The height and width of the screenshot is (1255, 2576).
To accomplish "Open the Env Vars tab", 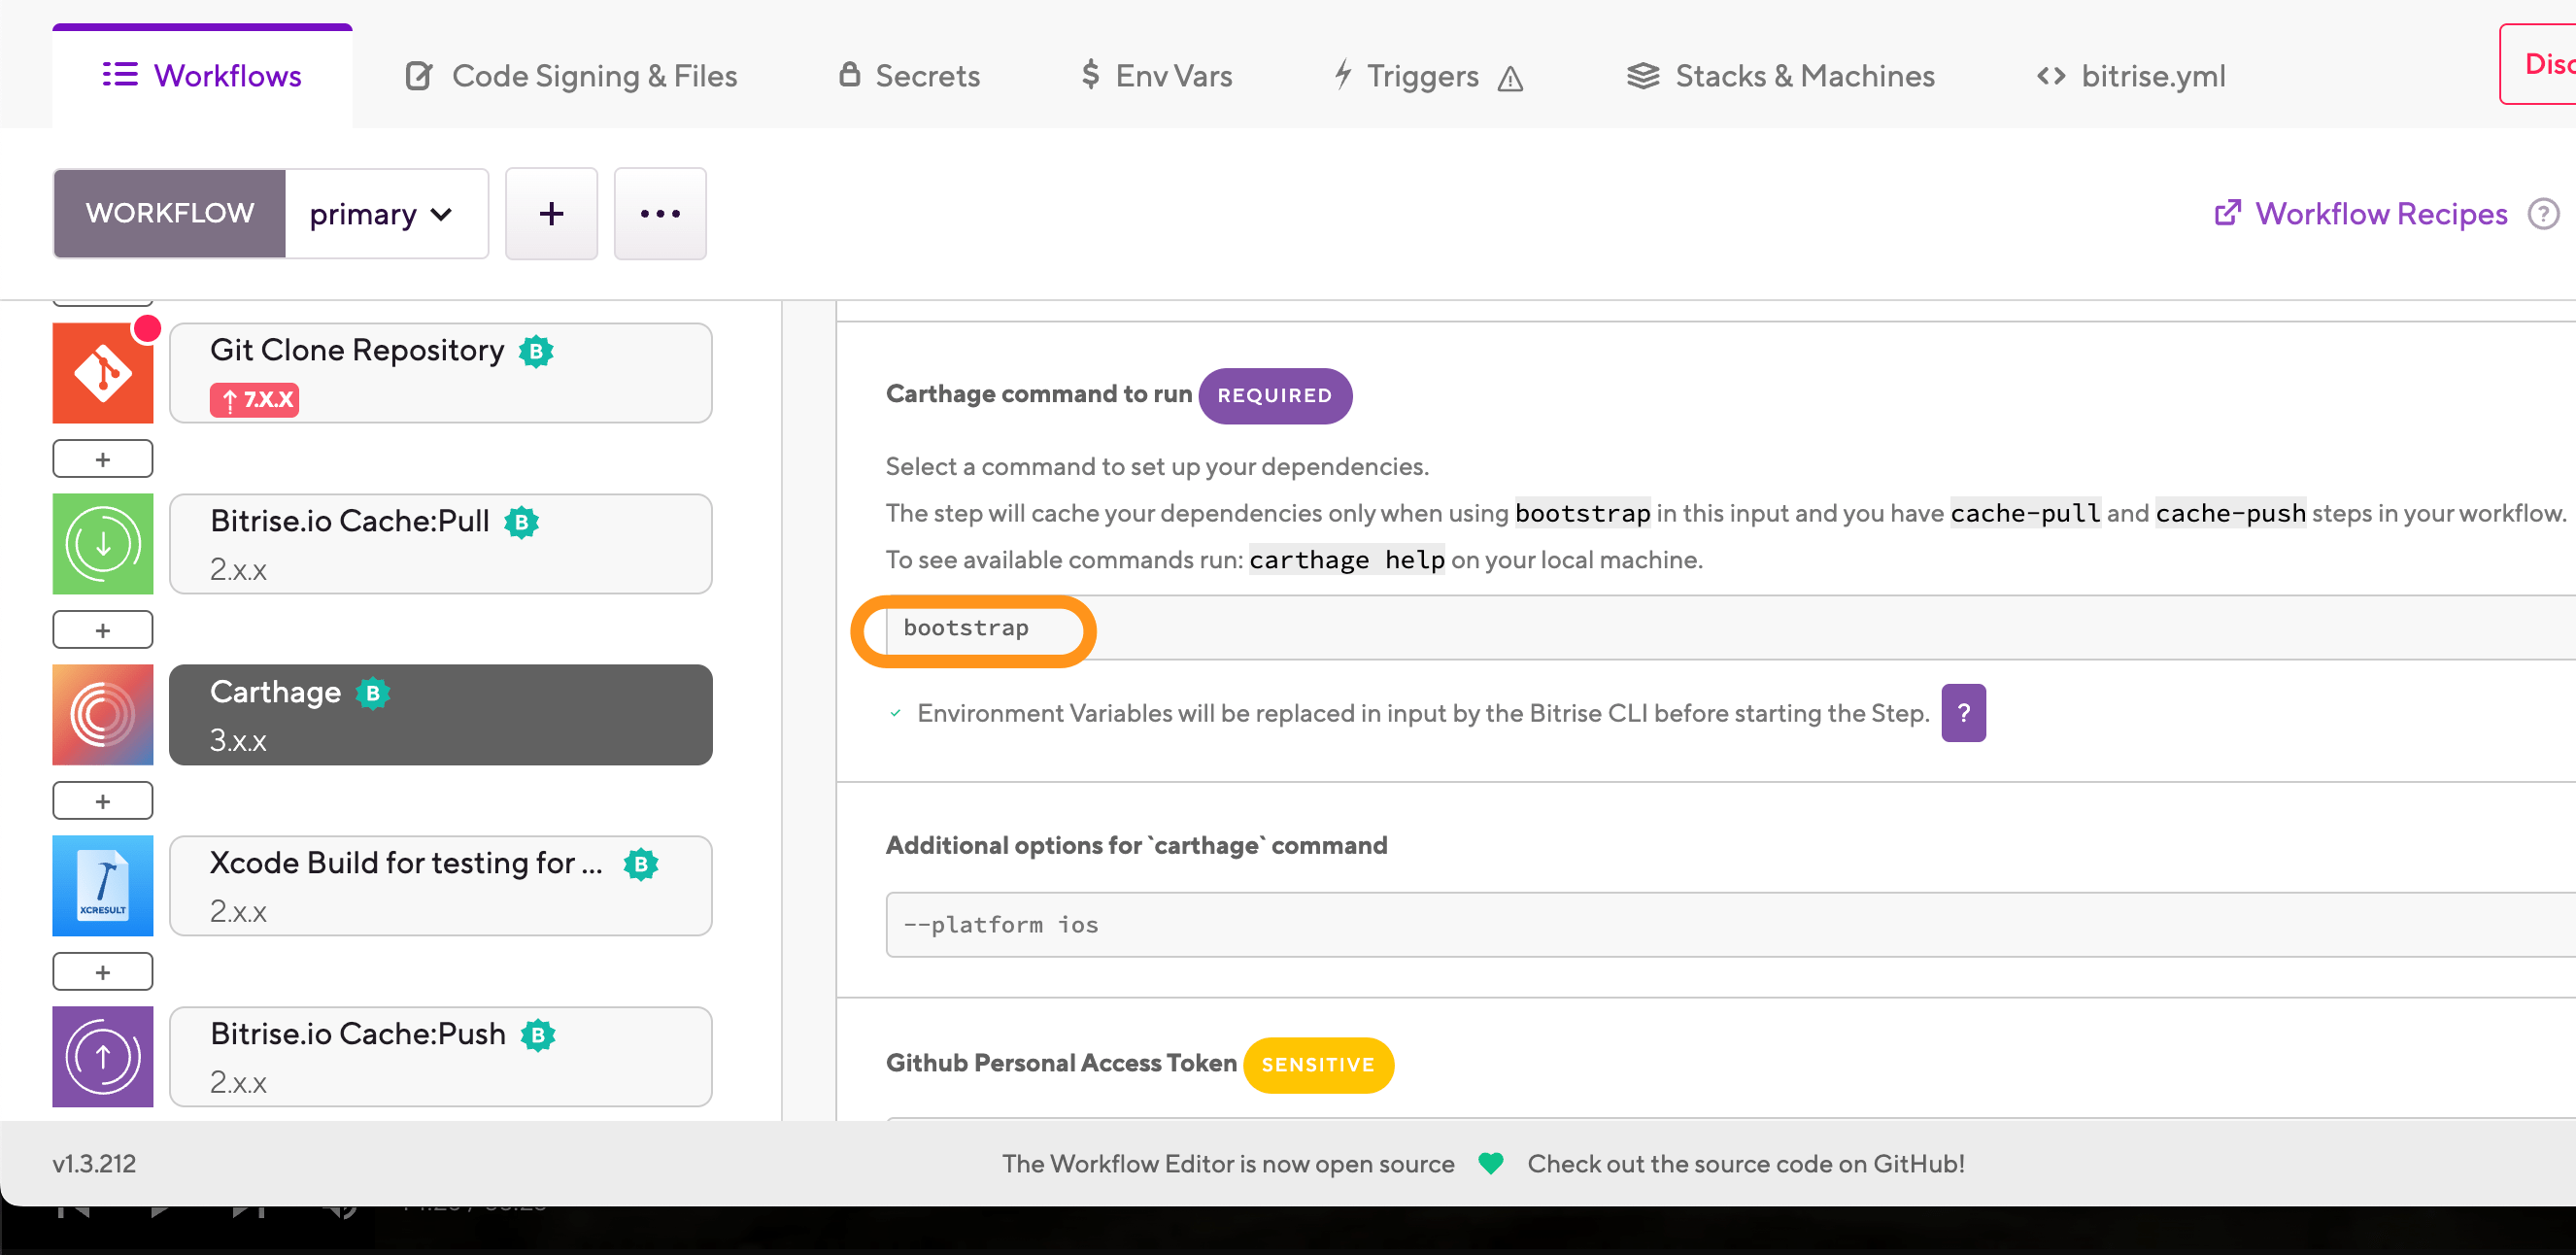I will (1156, 76).
